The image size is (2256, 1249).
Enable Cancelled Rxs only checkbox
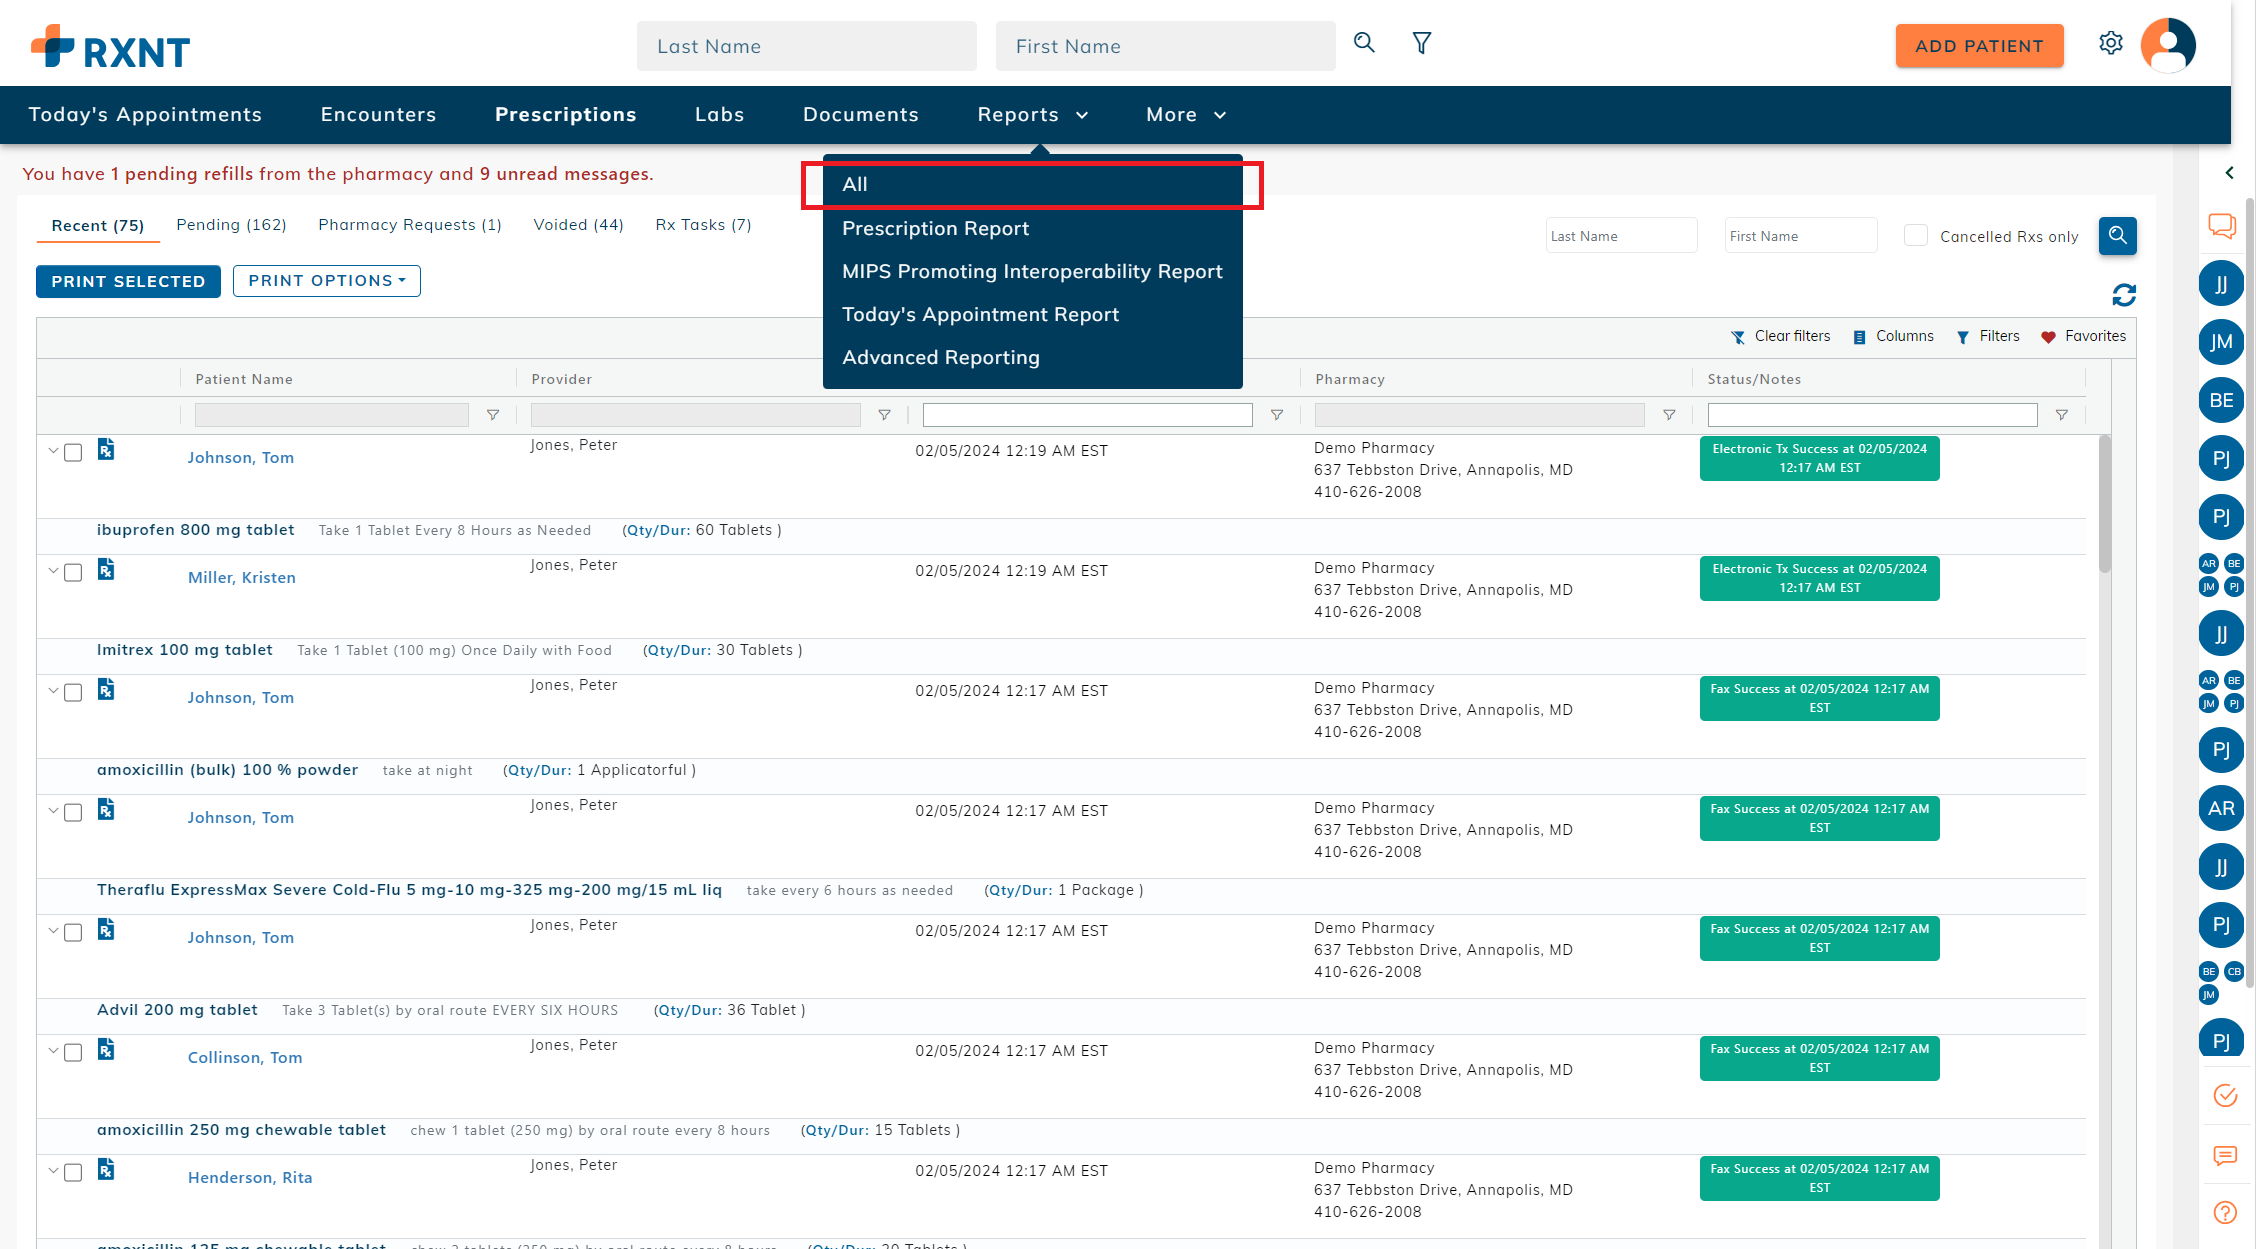tap(1915, 236)
